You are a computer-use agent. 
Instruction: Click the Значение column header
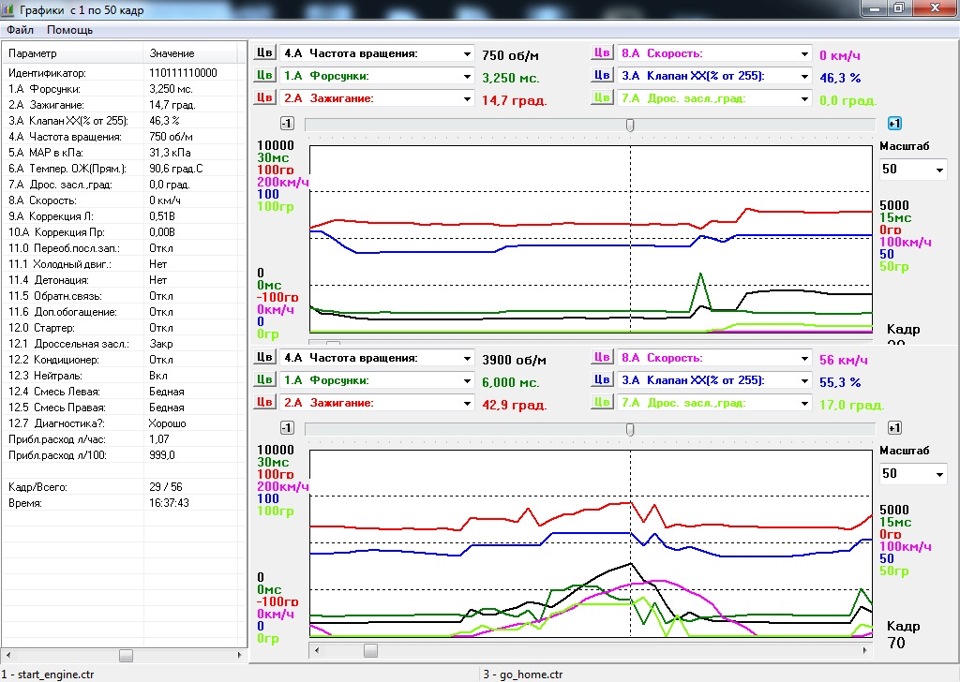click(x=190, y=53)
